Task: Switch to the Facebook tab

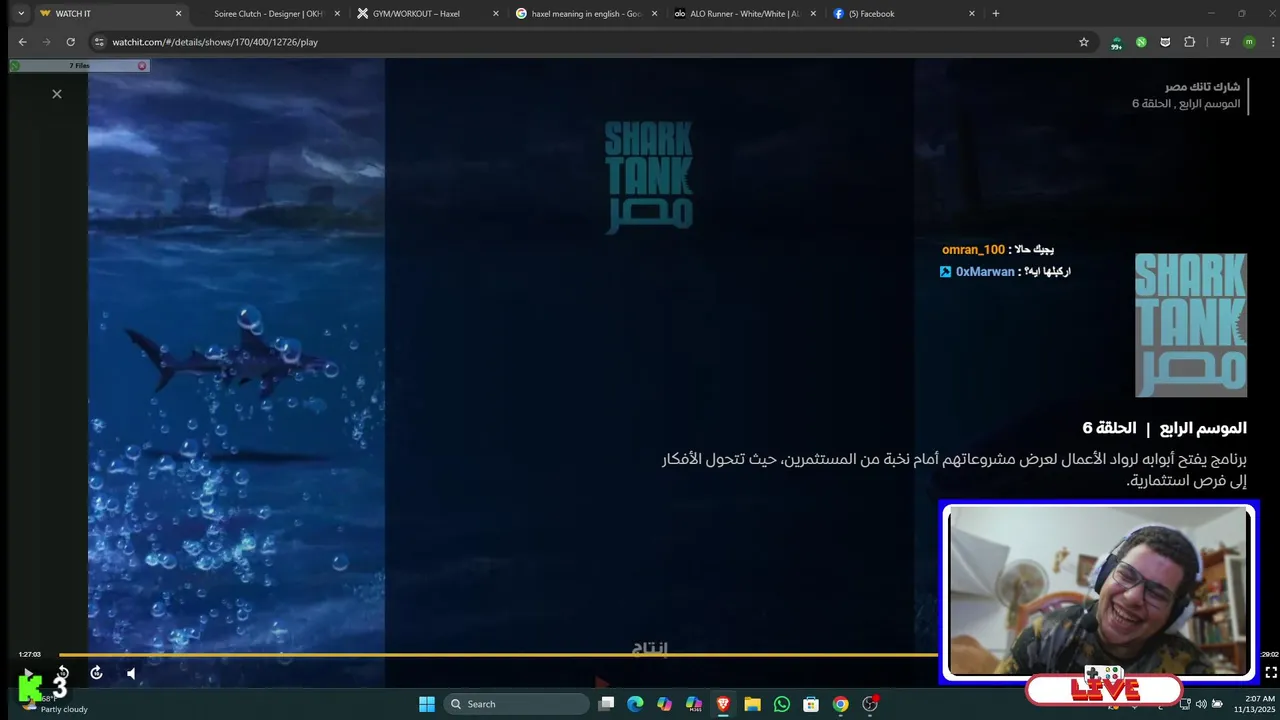Action: pos(903,14)
